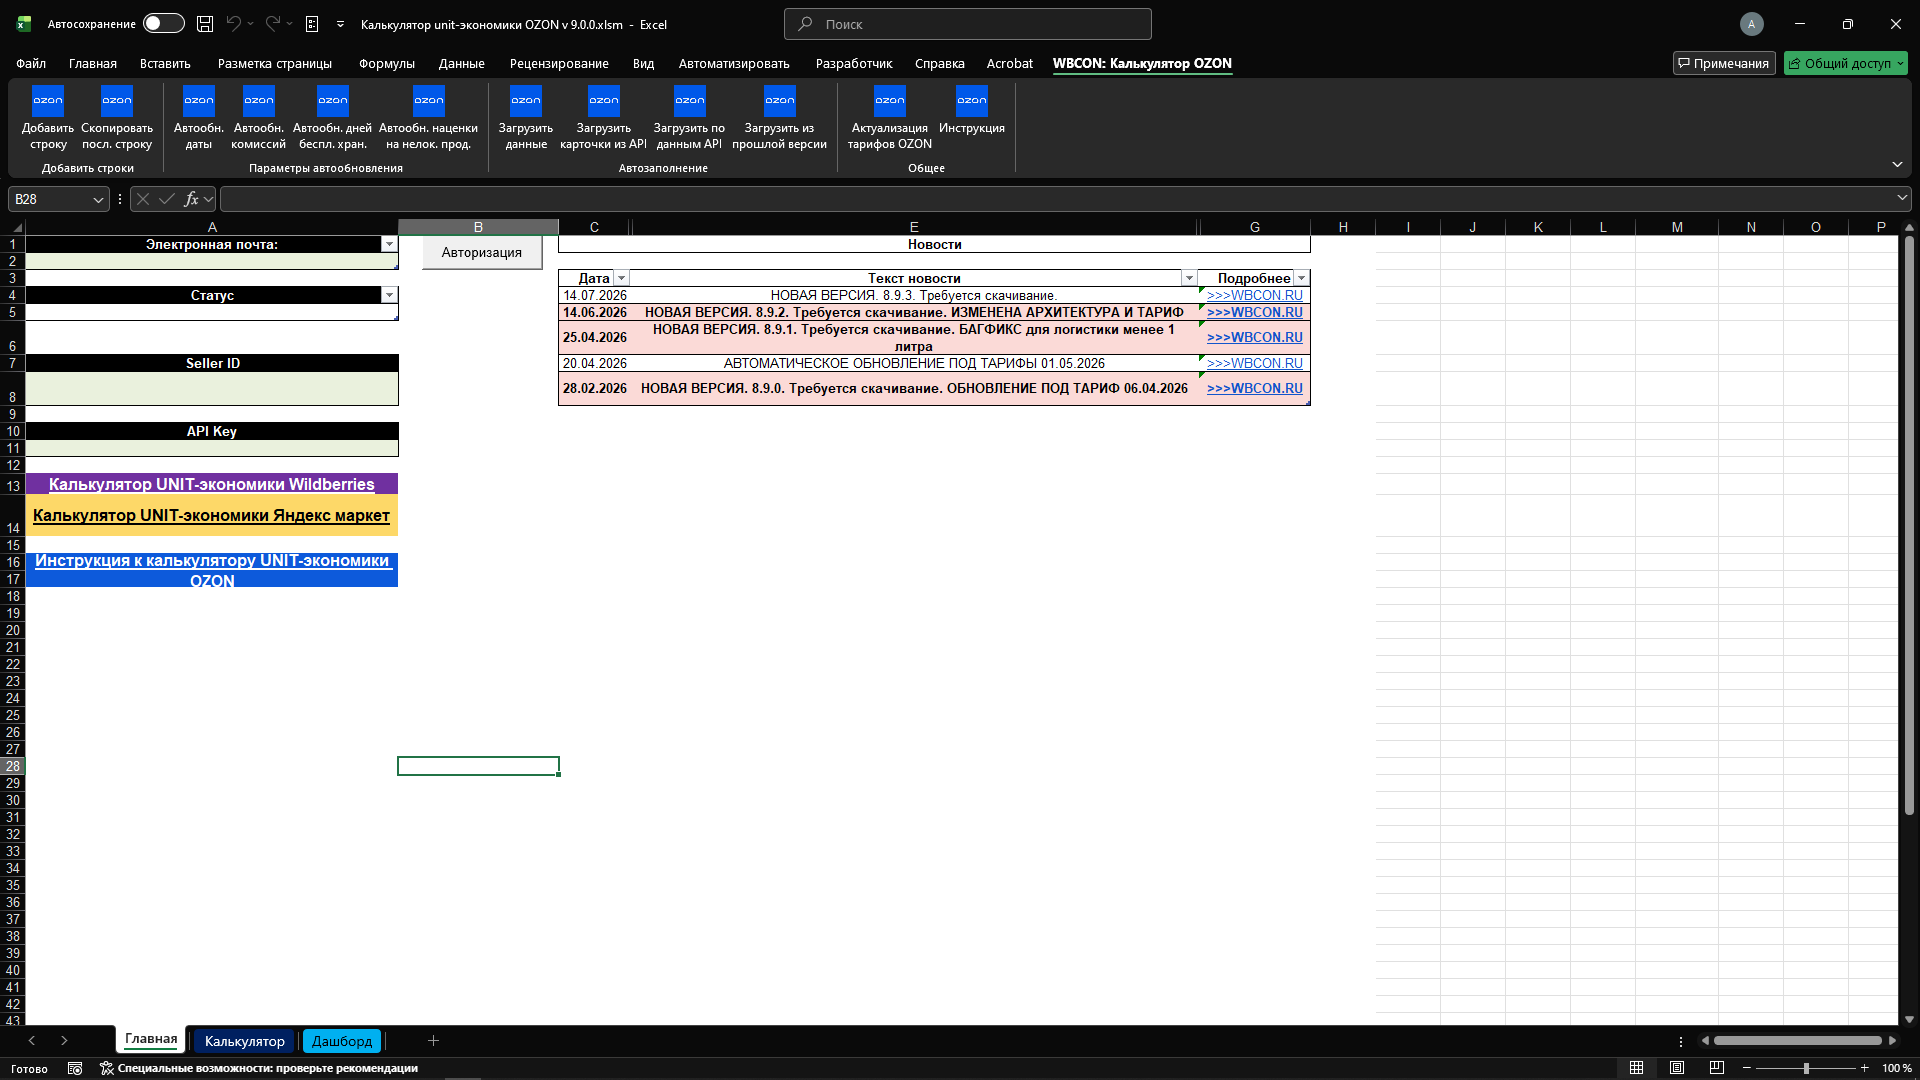Viewport: 1920px width, 1080px height.
Task: Click the horizontal scrollbar thumb
Action: click(1798, 1041)
